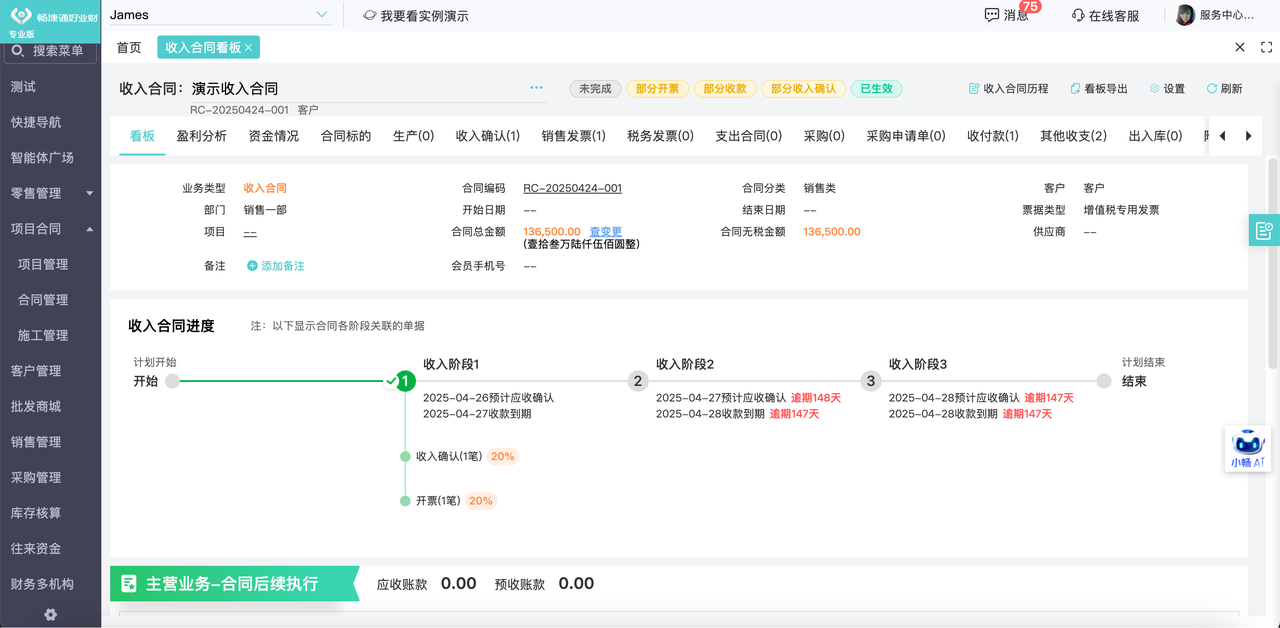Open the 消息 messages icon
Image resolution: width=1280 pixels, height=628 pixels.
(x=992, y=15)
